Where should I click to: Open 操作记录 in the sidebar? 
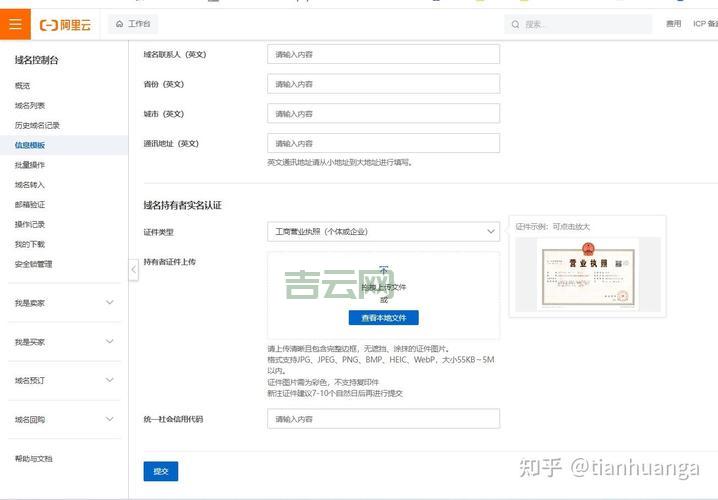(30, 224)
